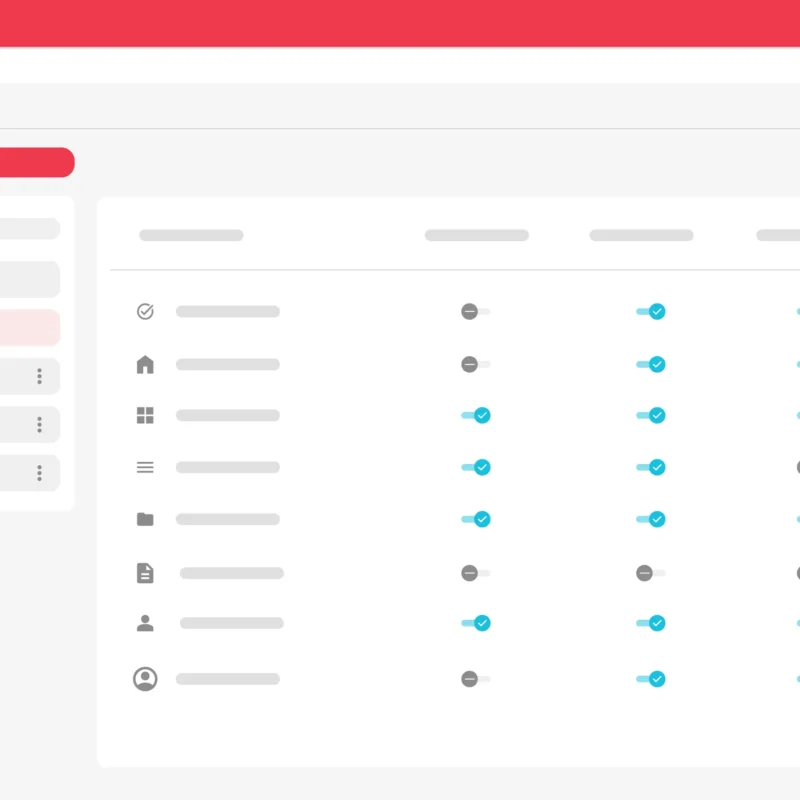The width and height of the screenshot is (800, 800).
Task: Click label placeholder in home row
Action: pyautogui.click(x=228, y=364)
